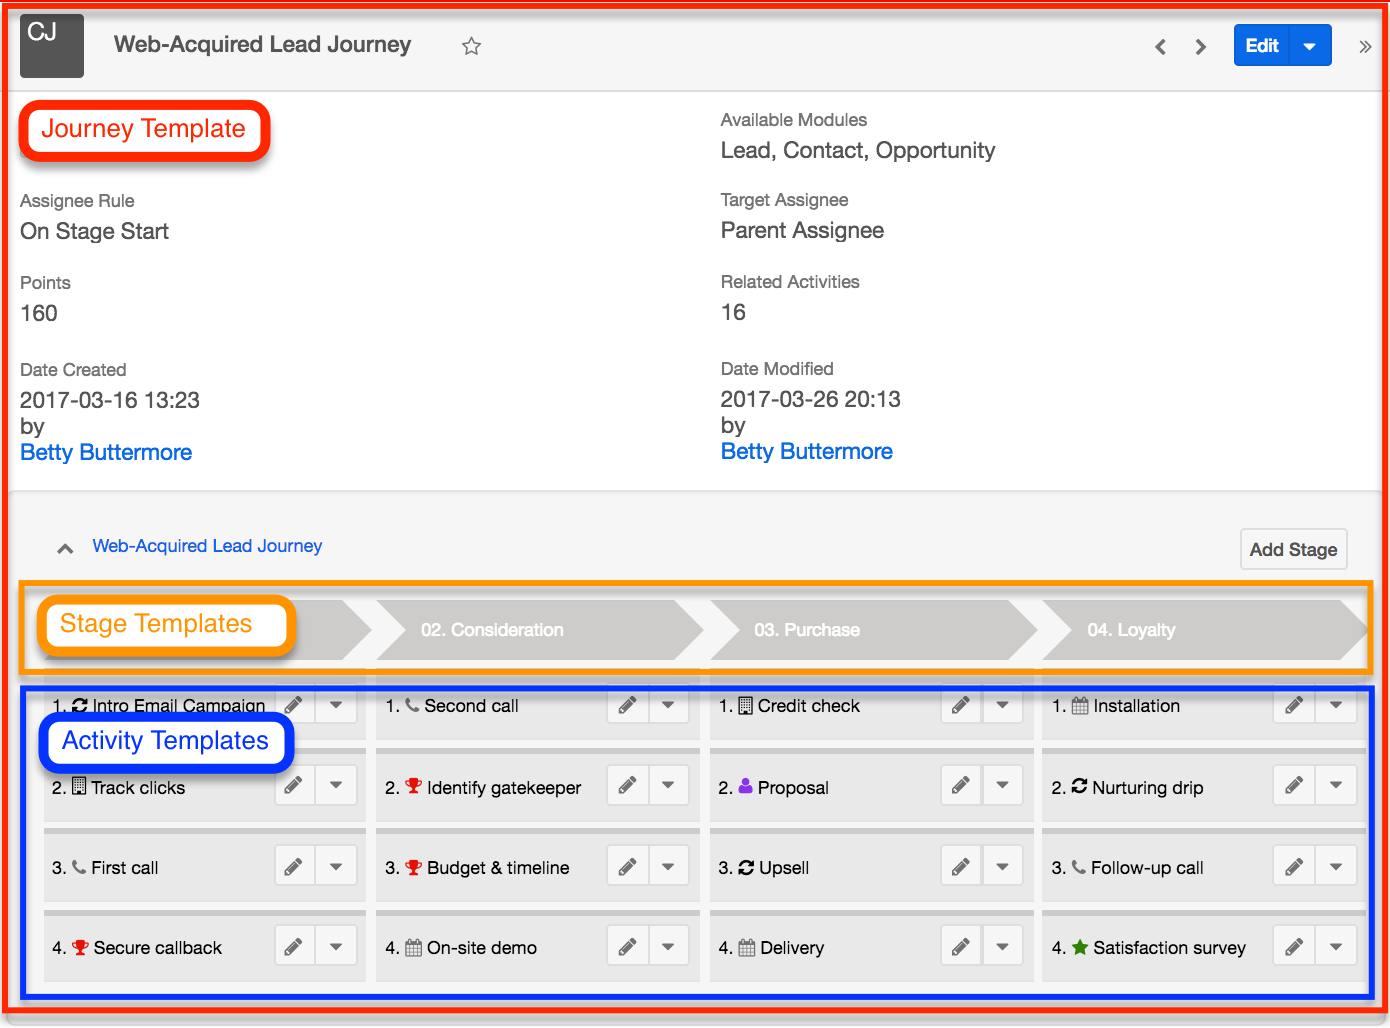Image resolution: width=1390 pixels, height=1028 pixels.
Task: Open dropdown next to Upsell activity
Action: (x=1002, y=867)
